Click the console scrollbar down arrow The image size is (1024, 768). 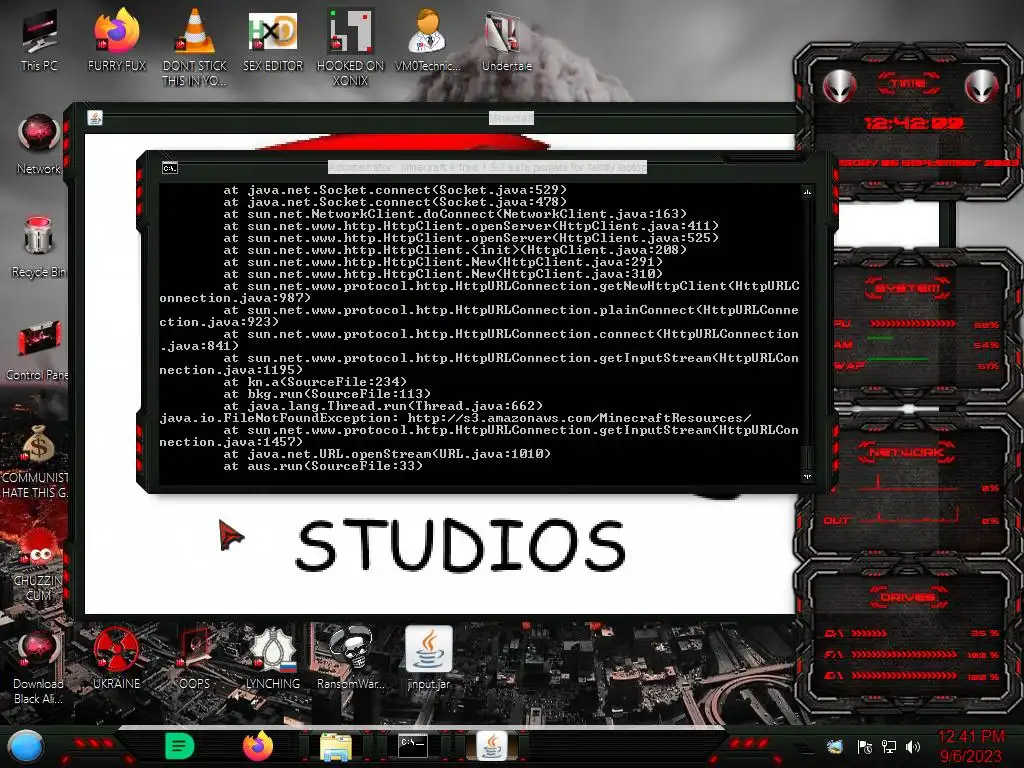pyautogui.click(x=807, y=477)
